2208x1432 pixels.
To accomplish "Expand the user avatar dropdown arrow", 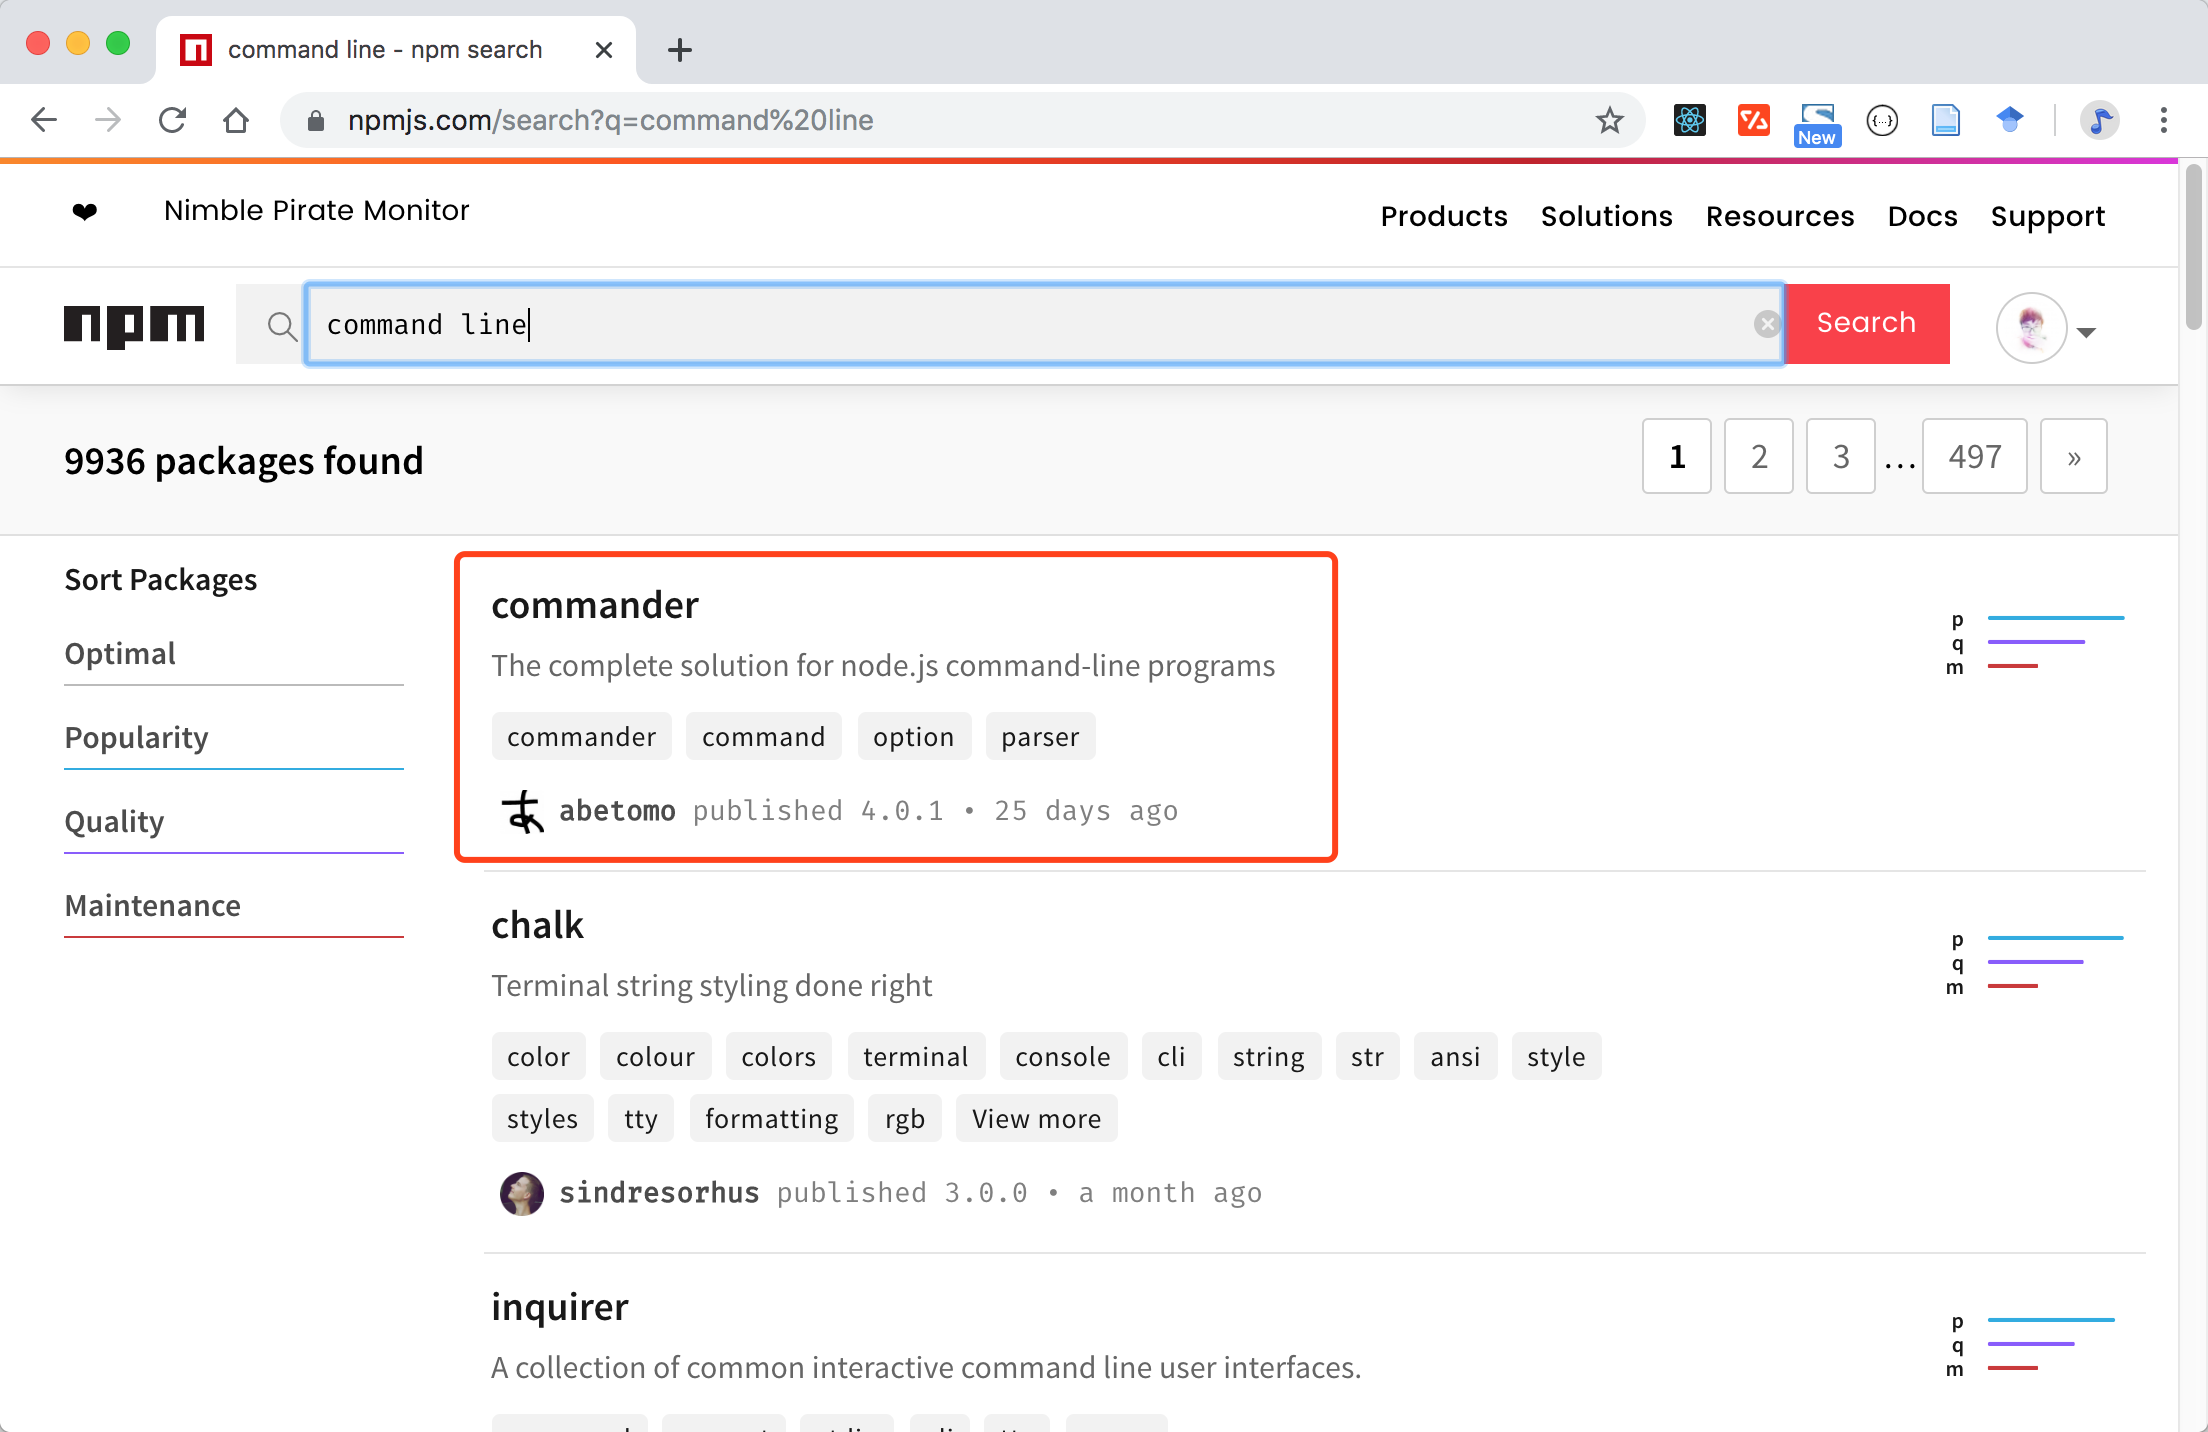I will (x=2086, y=332).
